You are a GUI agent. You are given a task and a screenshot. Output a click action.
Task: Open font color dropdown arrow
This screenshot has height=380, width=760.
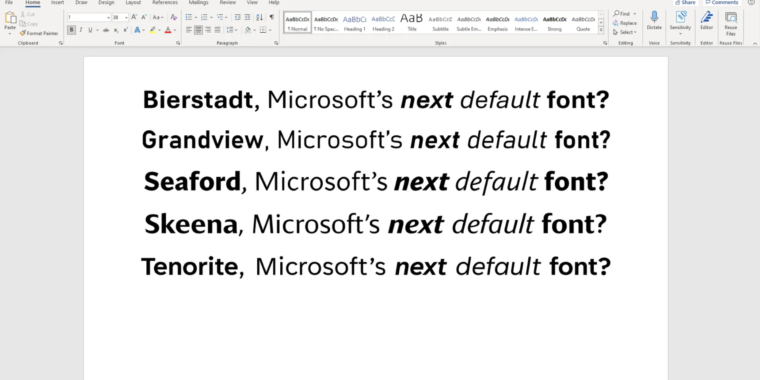click(x=175, y=30)
